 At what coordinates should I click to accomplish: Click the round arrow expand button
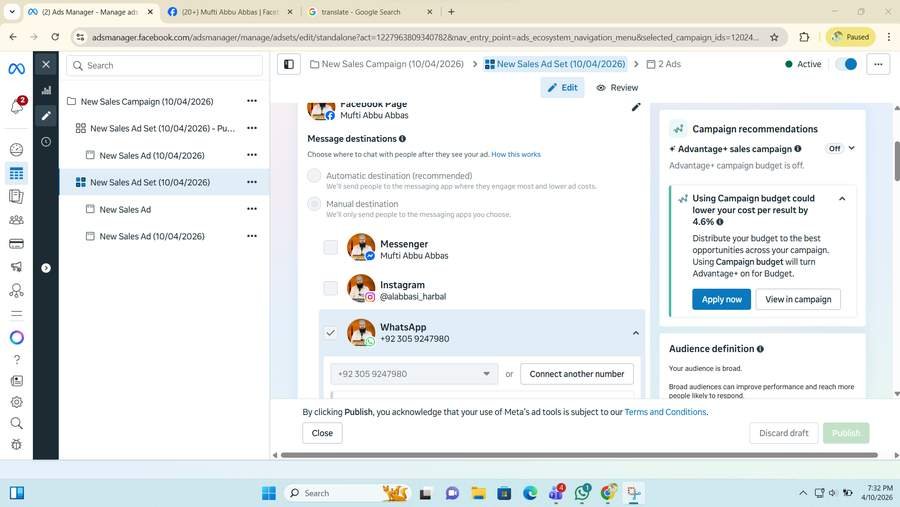(46, 268)
